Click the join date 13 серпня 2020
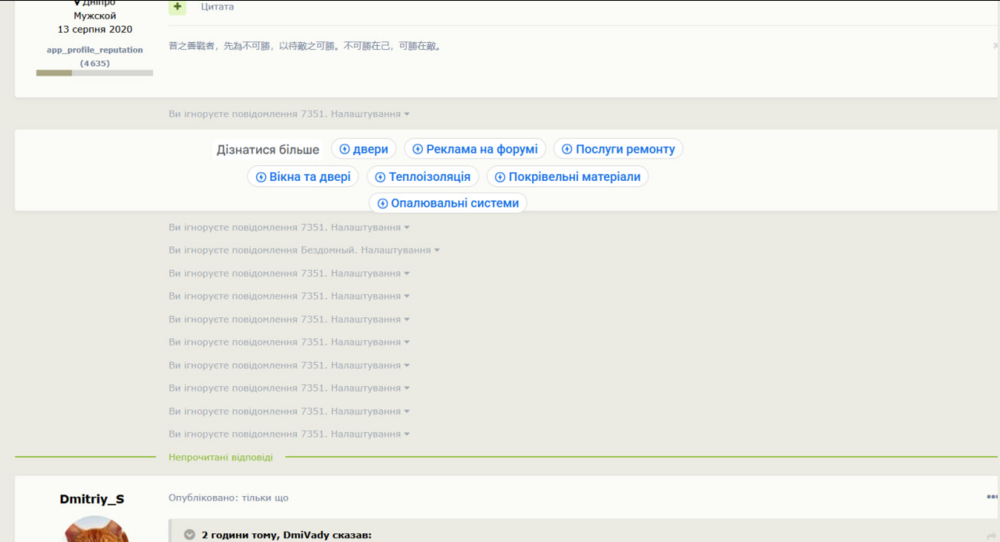 pyautogui.click(x=95, y=29)
